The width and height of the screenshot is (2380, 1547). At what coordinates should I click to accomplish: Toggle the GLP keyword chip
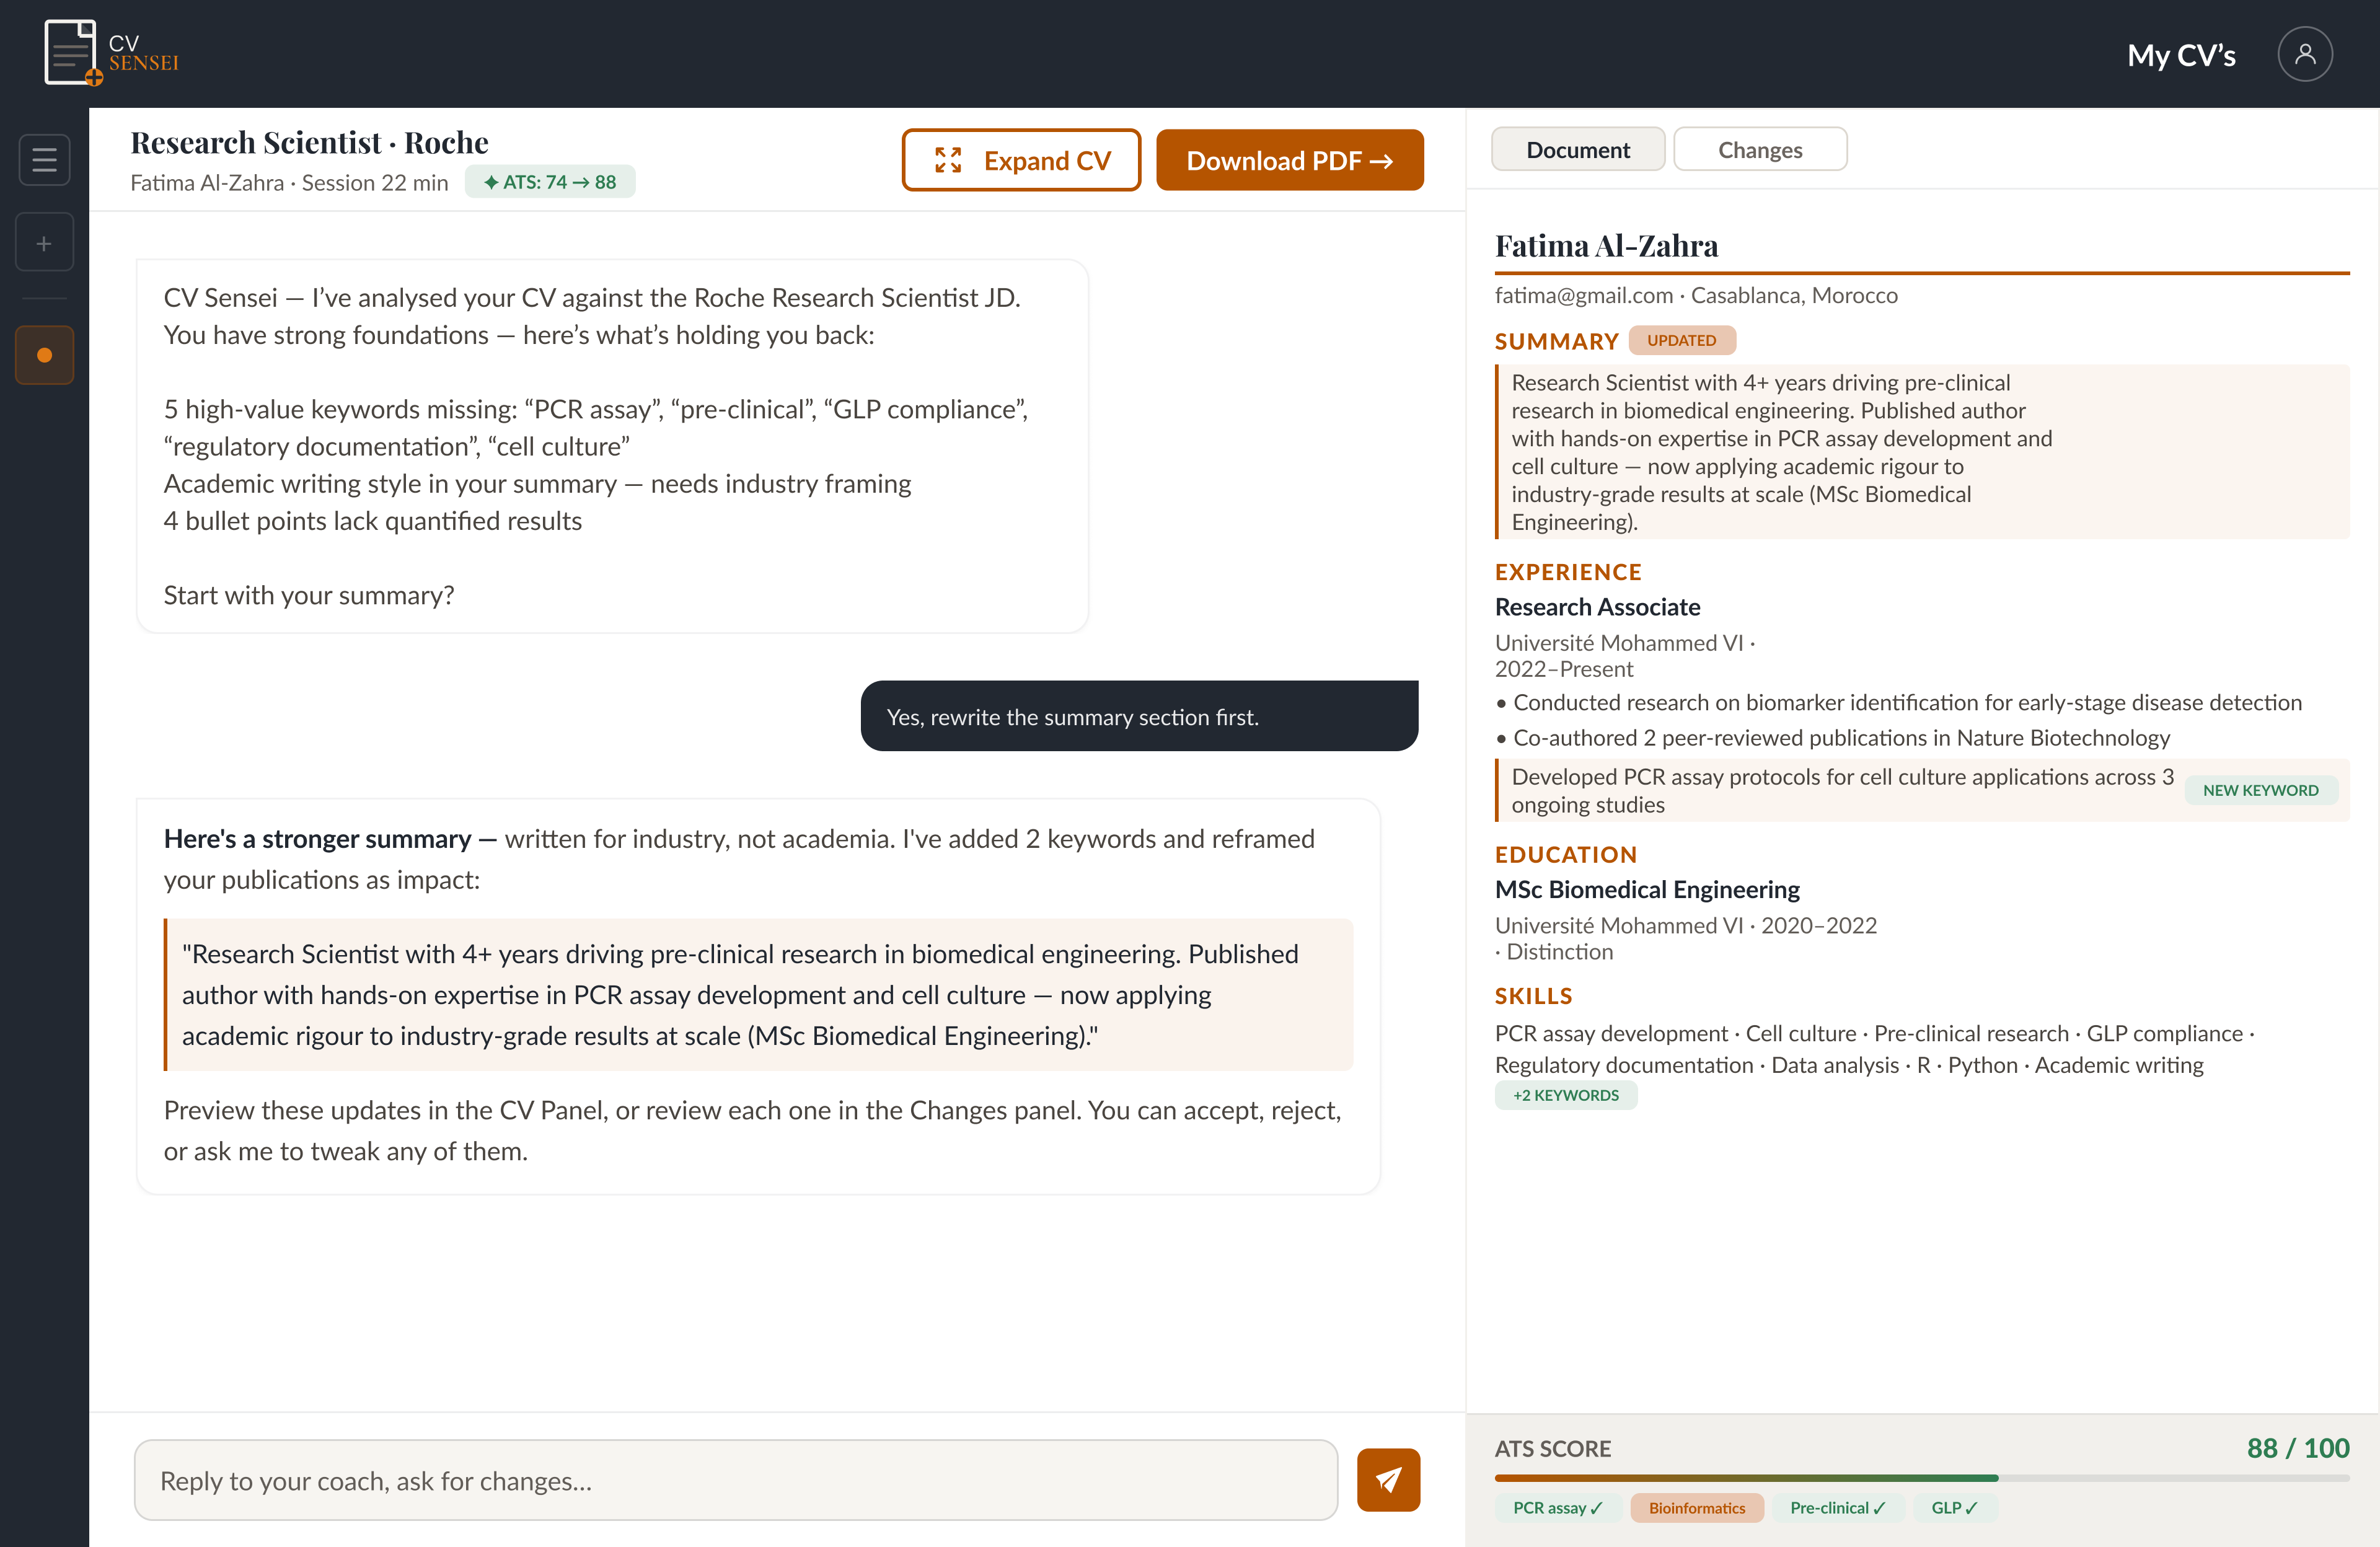(x=1953, y=1508)
